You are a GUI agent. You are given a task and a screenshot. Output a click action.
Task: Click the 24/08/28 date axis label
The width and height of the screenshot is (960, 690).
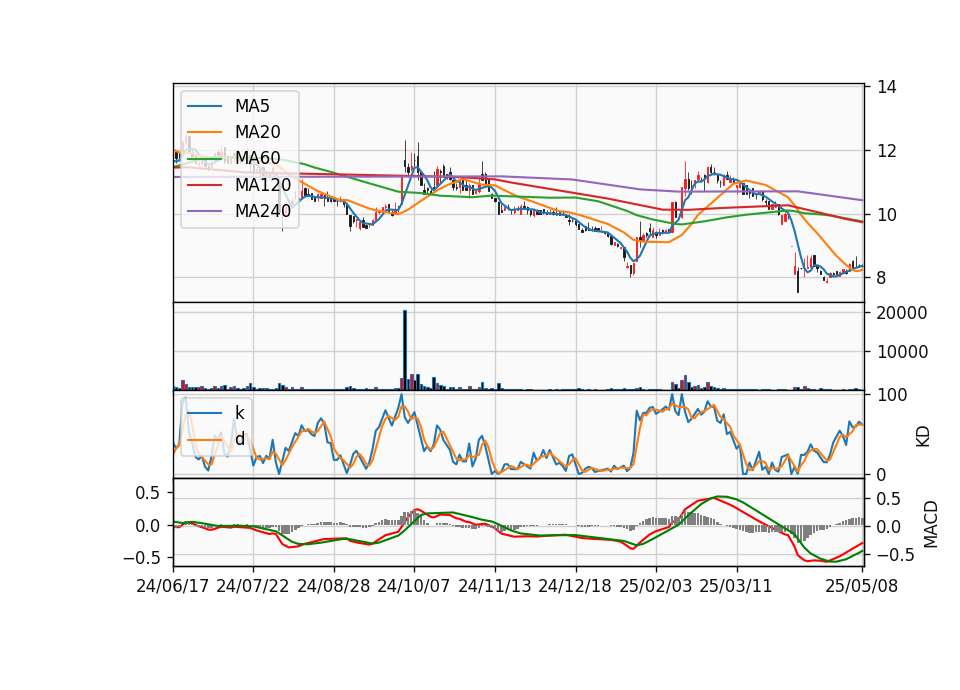click(x=334, y=586)
